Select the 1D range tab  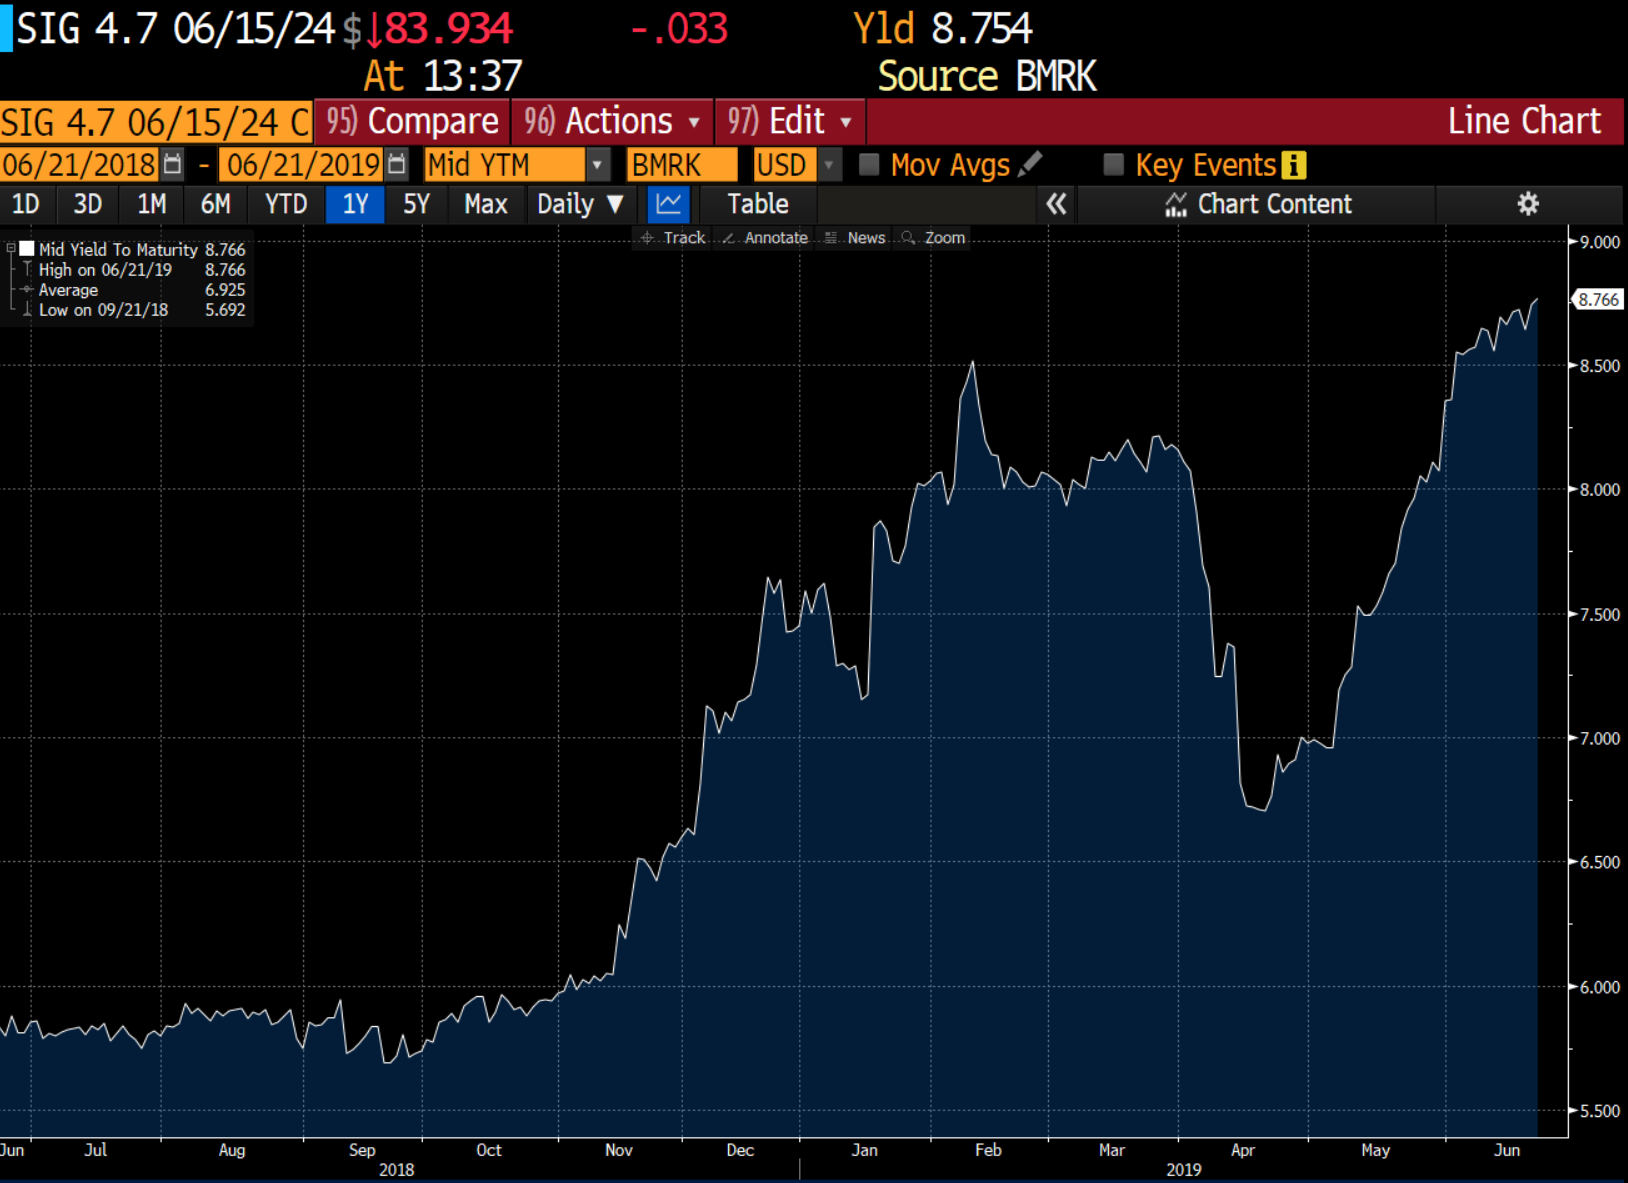click(26, 204)
